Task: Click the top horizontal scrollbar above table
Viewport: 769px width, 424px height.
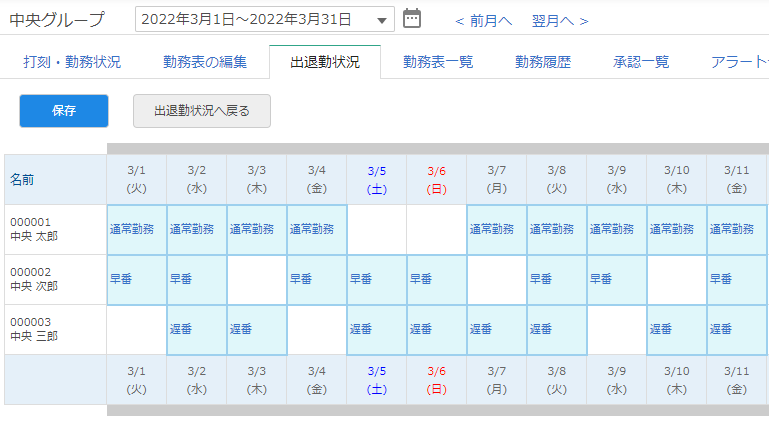Action: (x=437, y=149)
